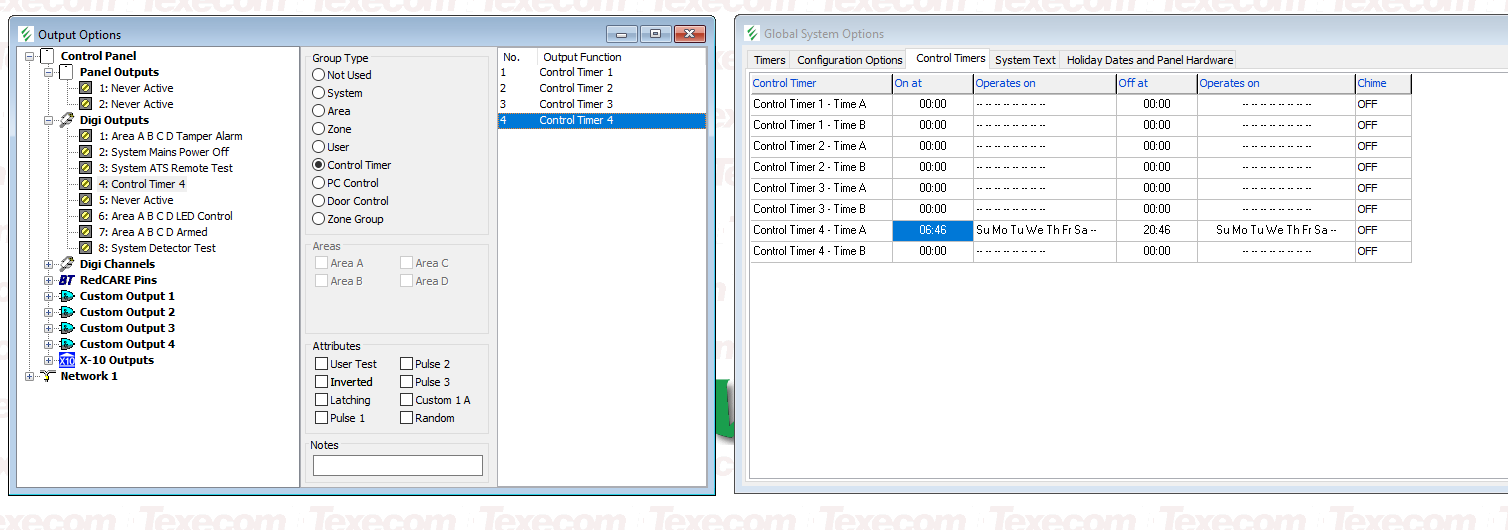Image resolution: width=1508 pixels, height=530 pixels.
Task: Click the Network 1 icon
Action: pos(47,376)
